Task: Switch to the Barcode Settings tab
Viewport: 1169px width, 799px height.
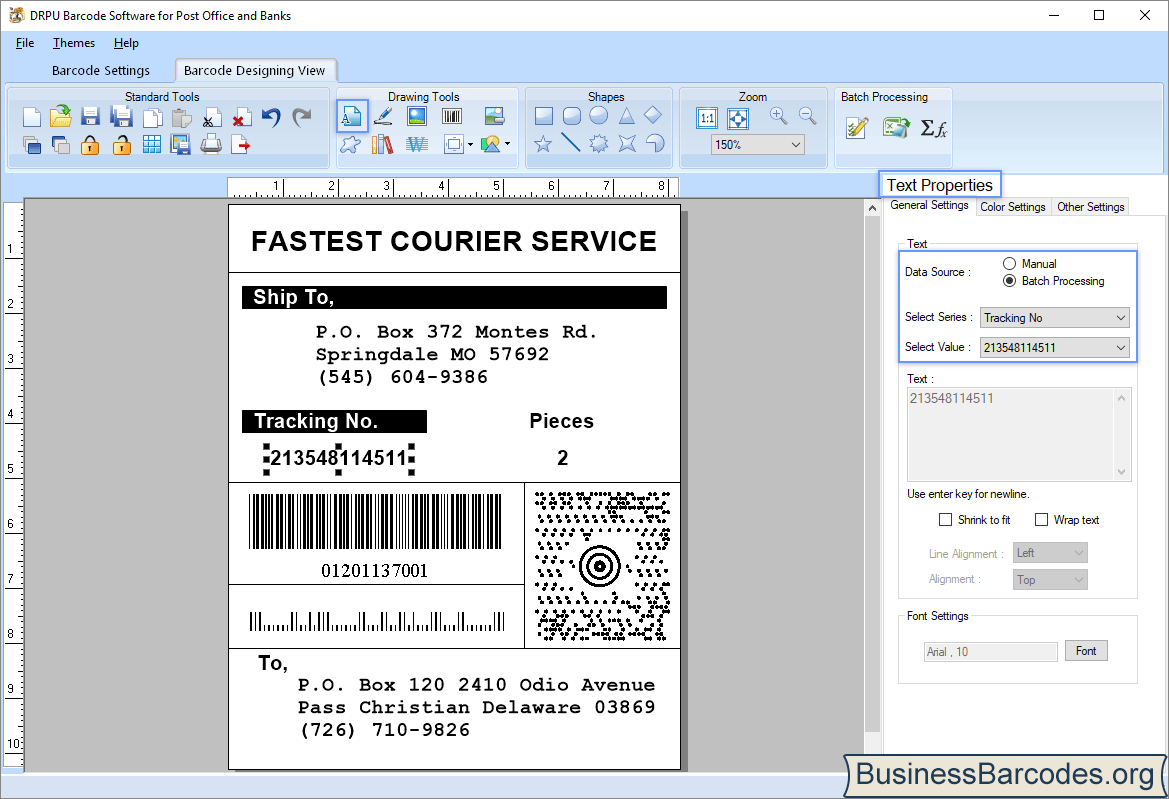Action: click(101, 70)
